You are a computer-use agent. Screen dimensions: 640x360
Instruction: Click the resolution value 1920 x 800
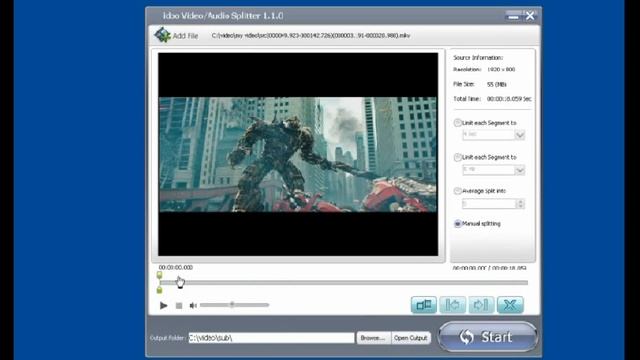(501, 69)
